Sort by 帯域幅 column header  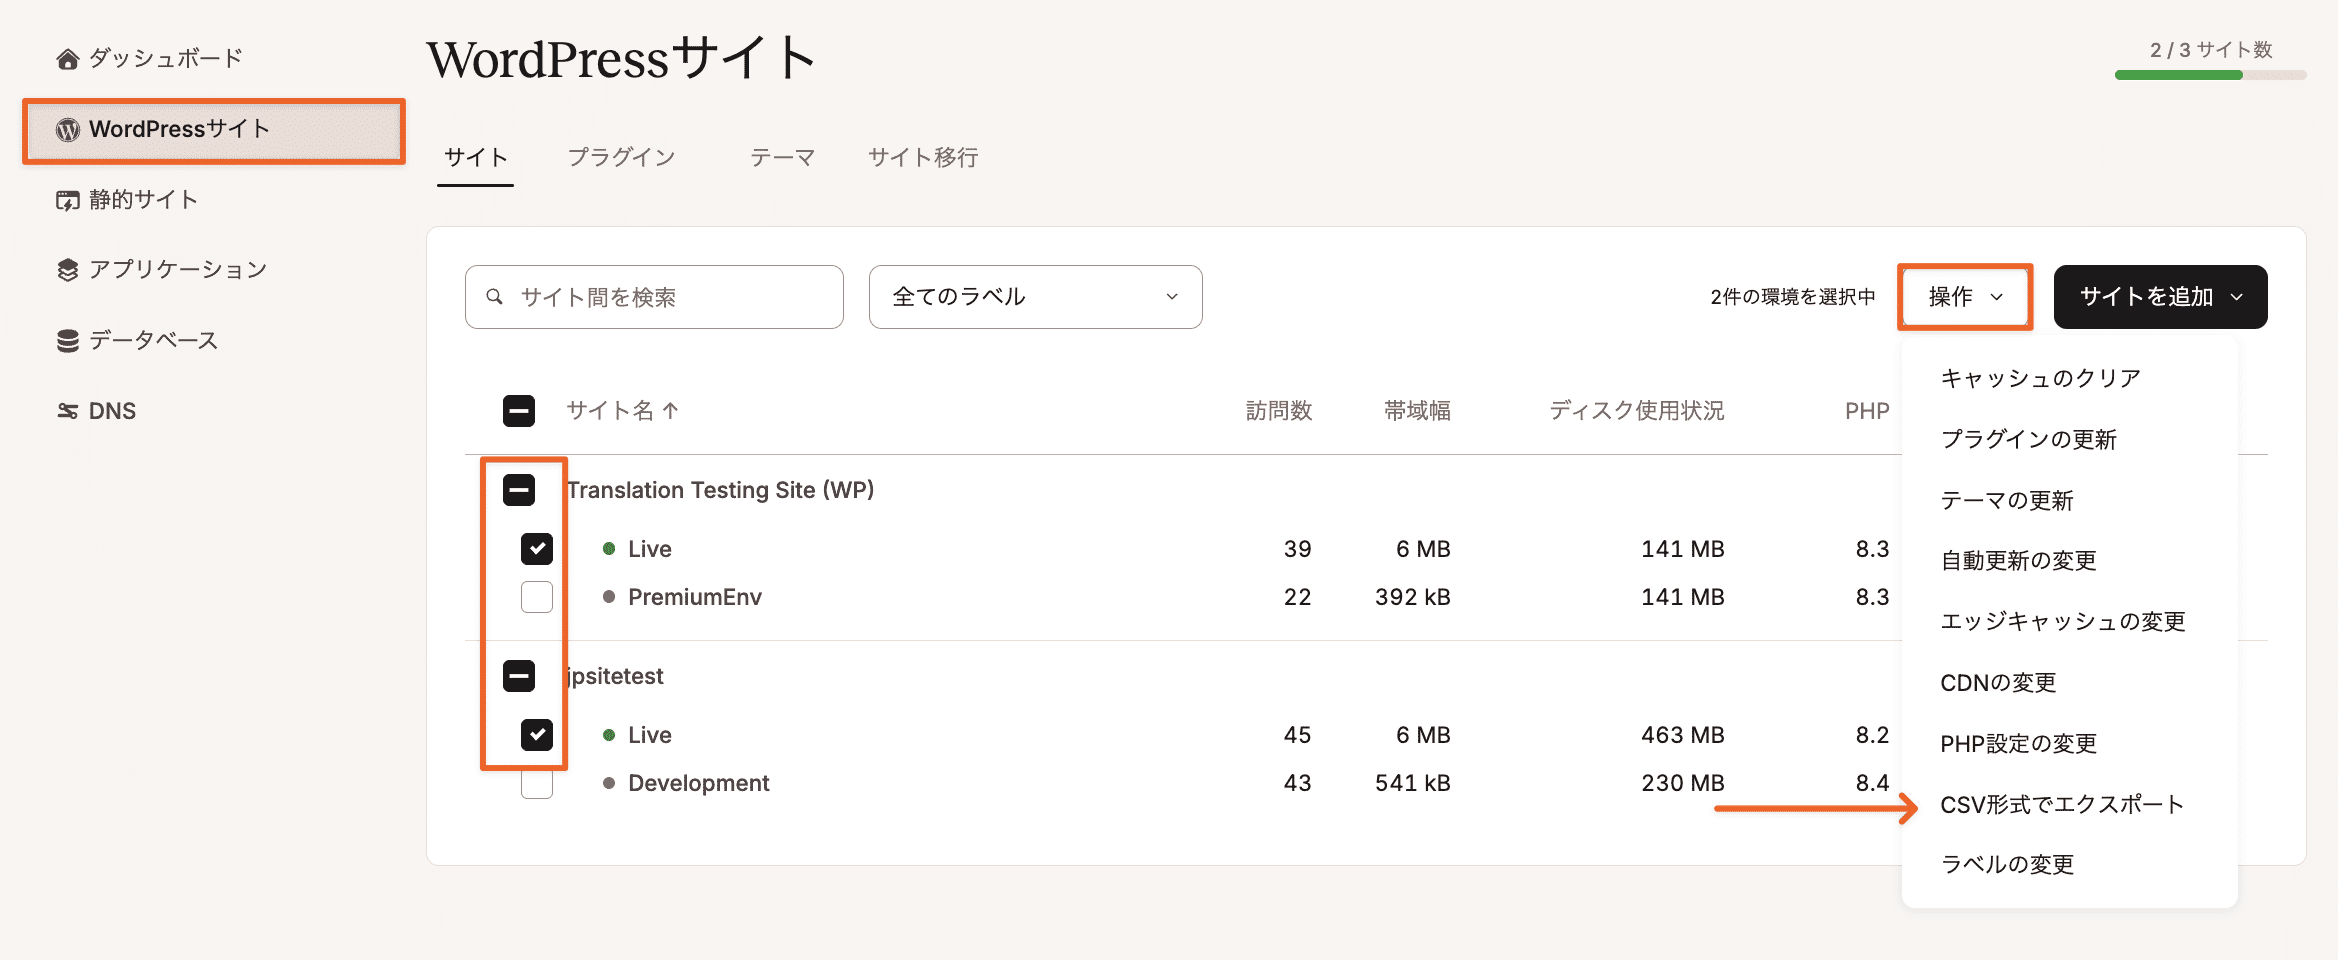tap(1417, 411)
